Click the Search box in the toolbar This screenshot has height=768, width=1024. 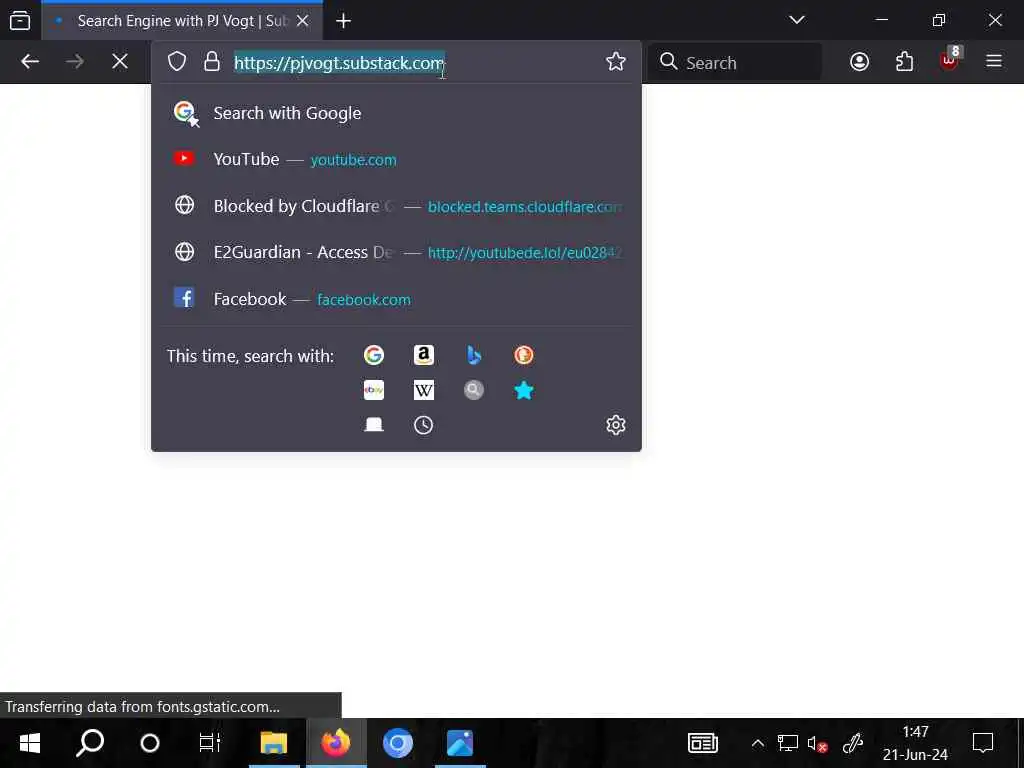(735, 62)
